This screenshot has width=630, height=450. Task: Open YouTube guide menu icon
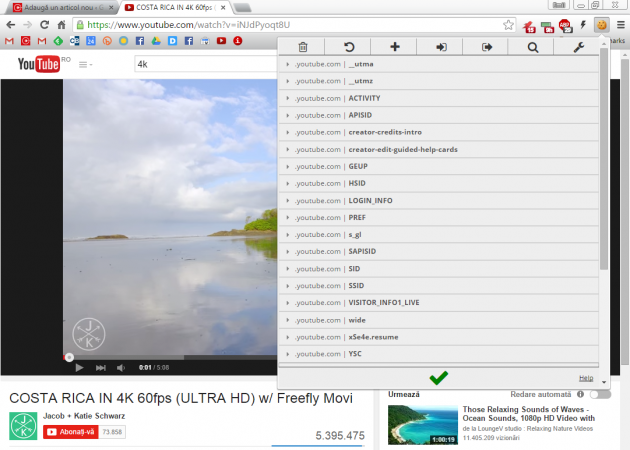[x=85, y=64]
